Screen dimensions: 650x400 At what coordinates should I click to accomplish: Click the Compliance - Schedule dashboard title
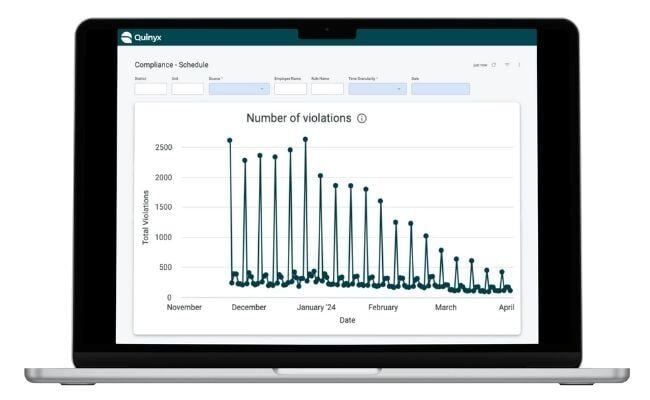[171, 65]
